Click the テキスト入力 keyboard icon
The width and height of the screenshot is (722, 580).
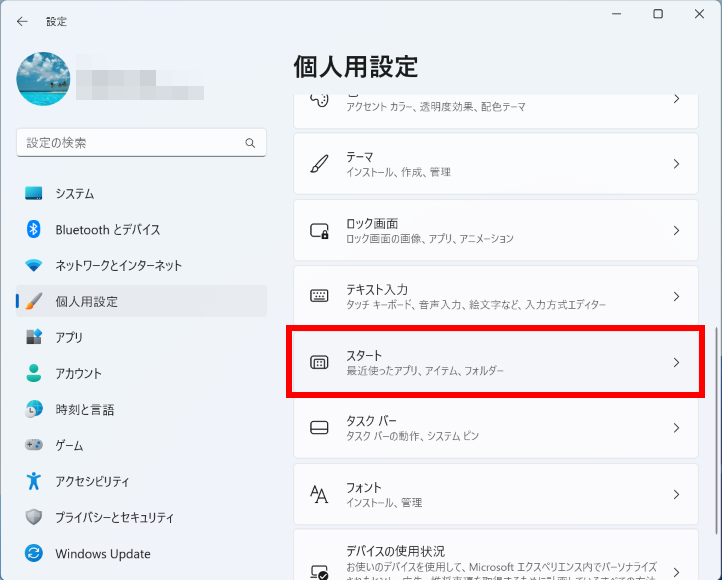(319, 296)
